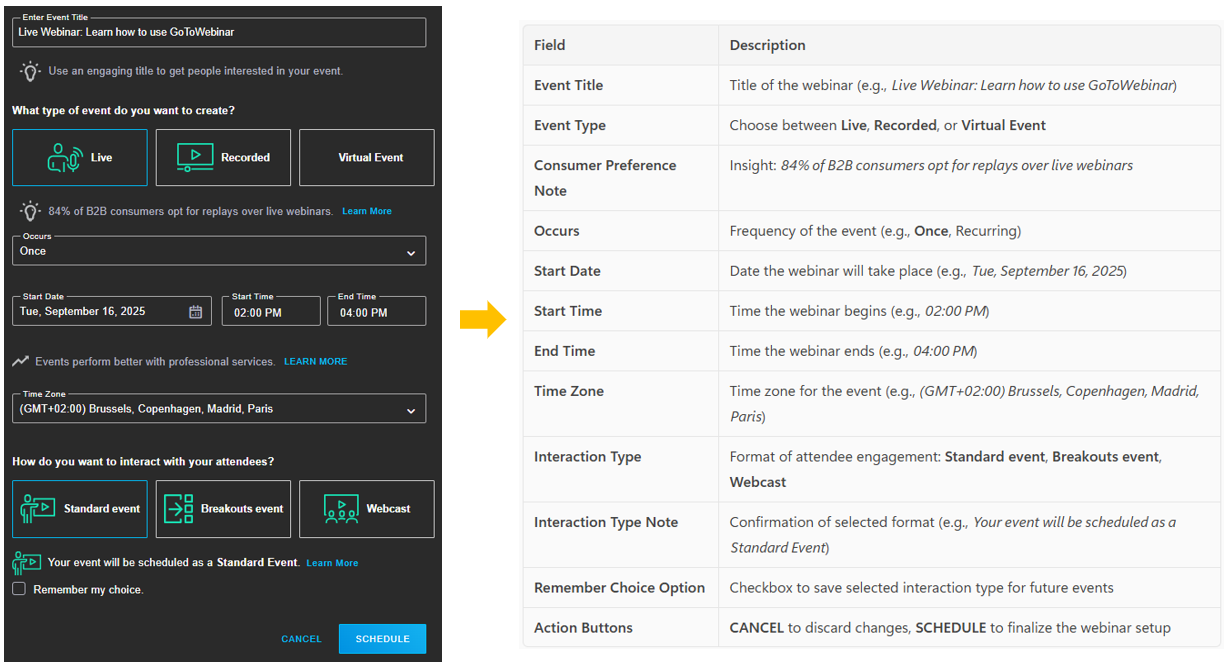
Task: Select the Webcast interaction card
Action: click(367, 508)
